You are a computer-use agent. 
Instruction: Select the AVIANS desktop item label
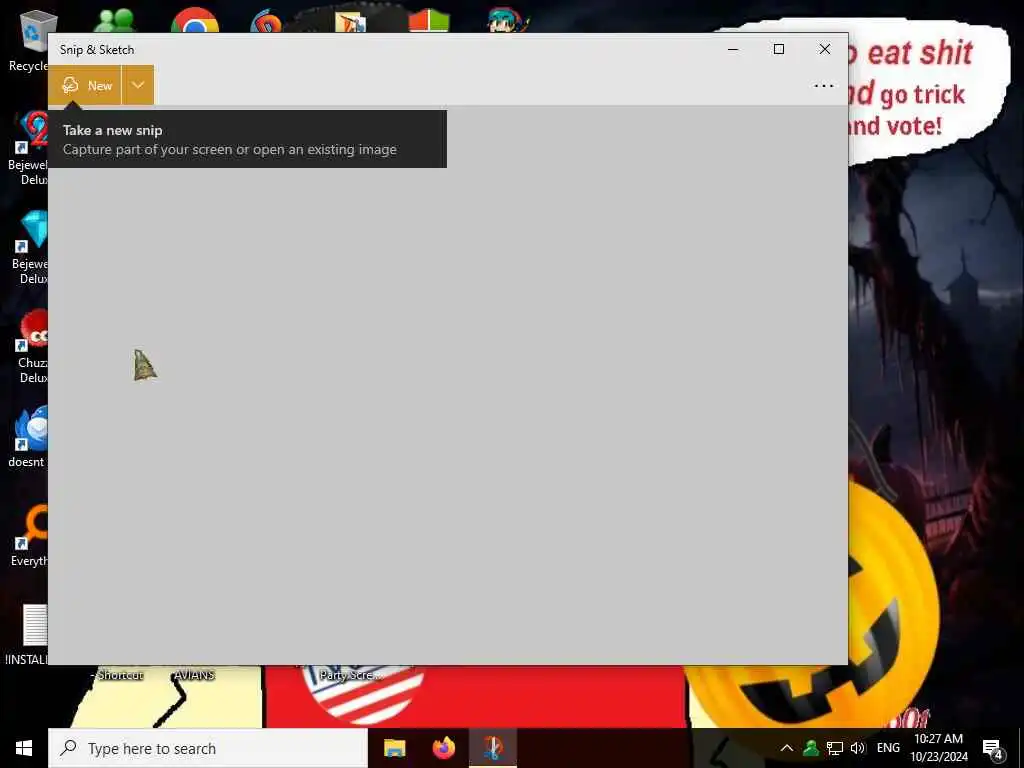point(194,675)
